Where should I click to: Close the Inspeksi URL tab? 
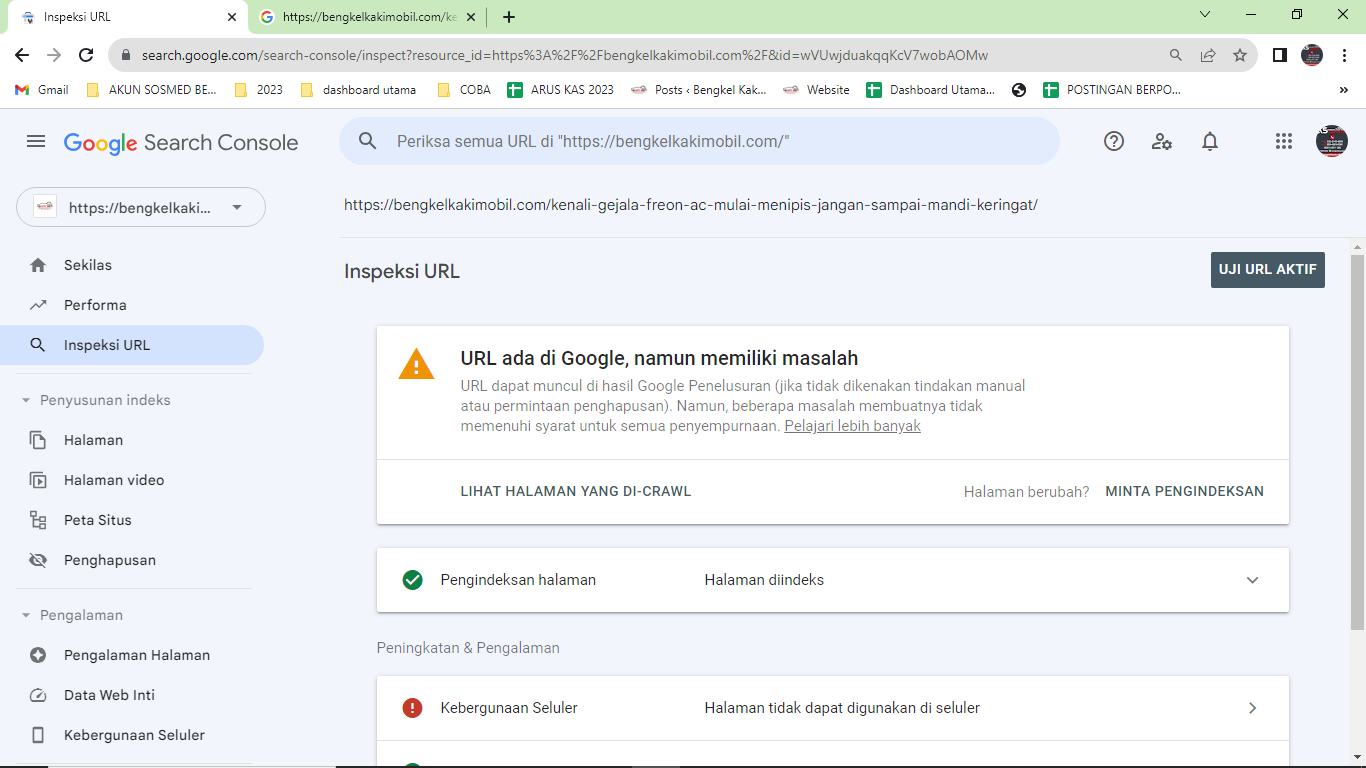point(232,17)
